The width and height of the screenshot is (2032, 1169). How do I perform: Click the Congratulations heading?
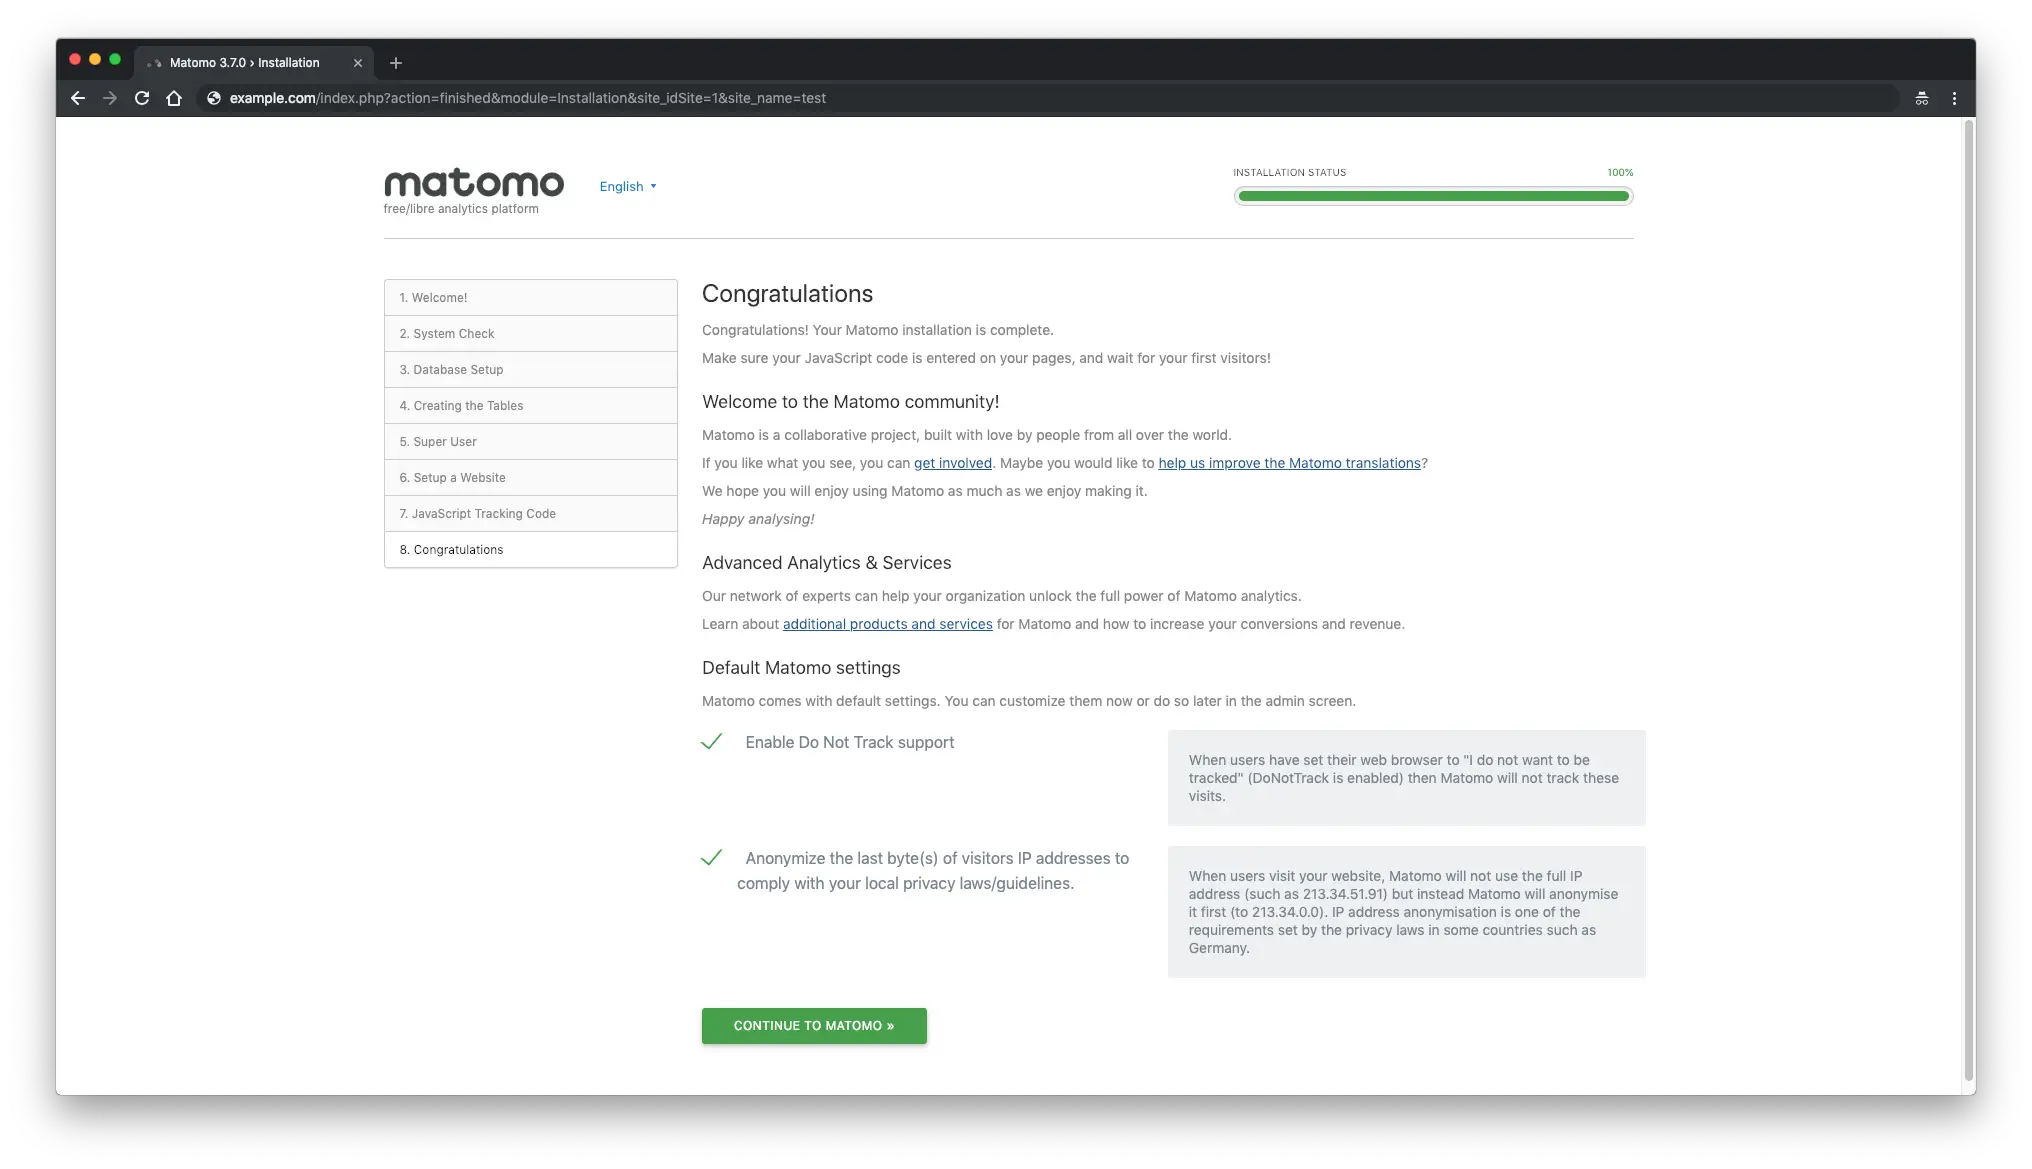[787, 294]
